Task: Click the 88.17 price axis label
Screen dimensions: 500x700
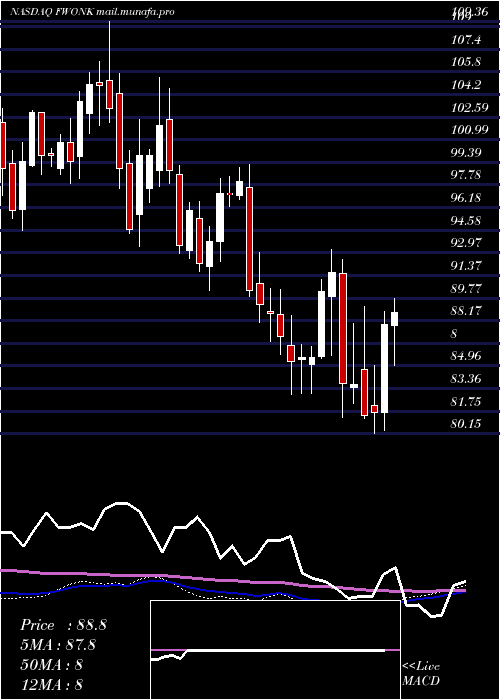Action: click(x=466, y=311)
